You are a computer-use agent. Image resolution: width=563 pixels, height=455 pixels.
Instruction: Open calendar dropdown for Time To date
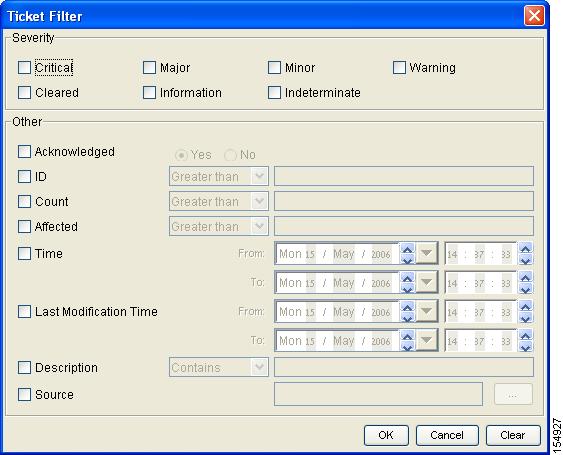click(427, 282)
